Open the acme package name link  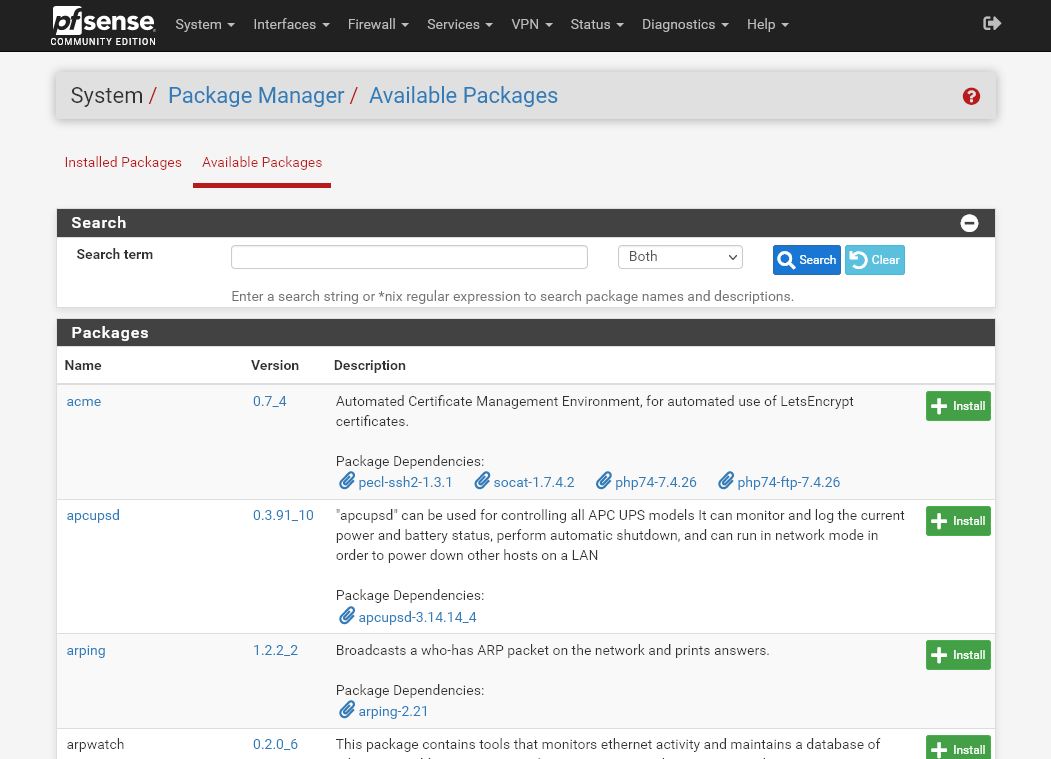(84, 401)
